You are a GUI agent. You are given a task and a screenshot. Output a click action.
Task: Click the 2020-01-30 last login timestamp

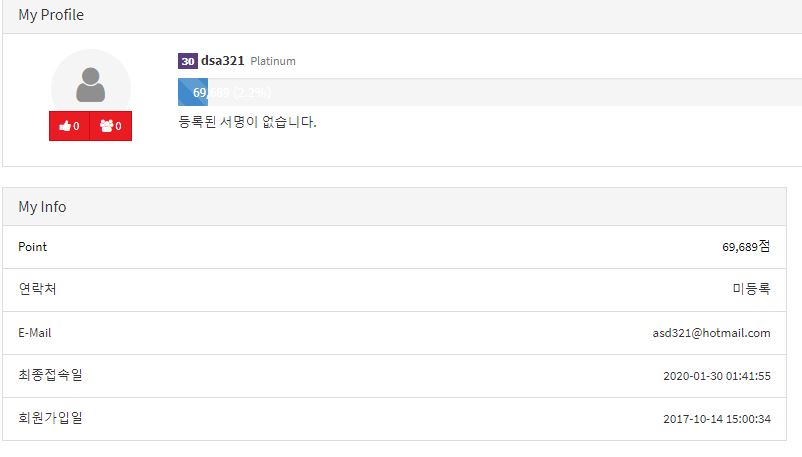tap(717, 376)
